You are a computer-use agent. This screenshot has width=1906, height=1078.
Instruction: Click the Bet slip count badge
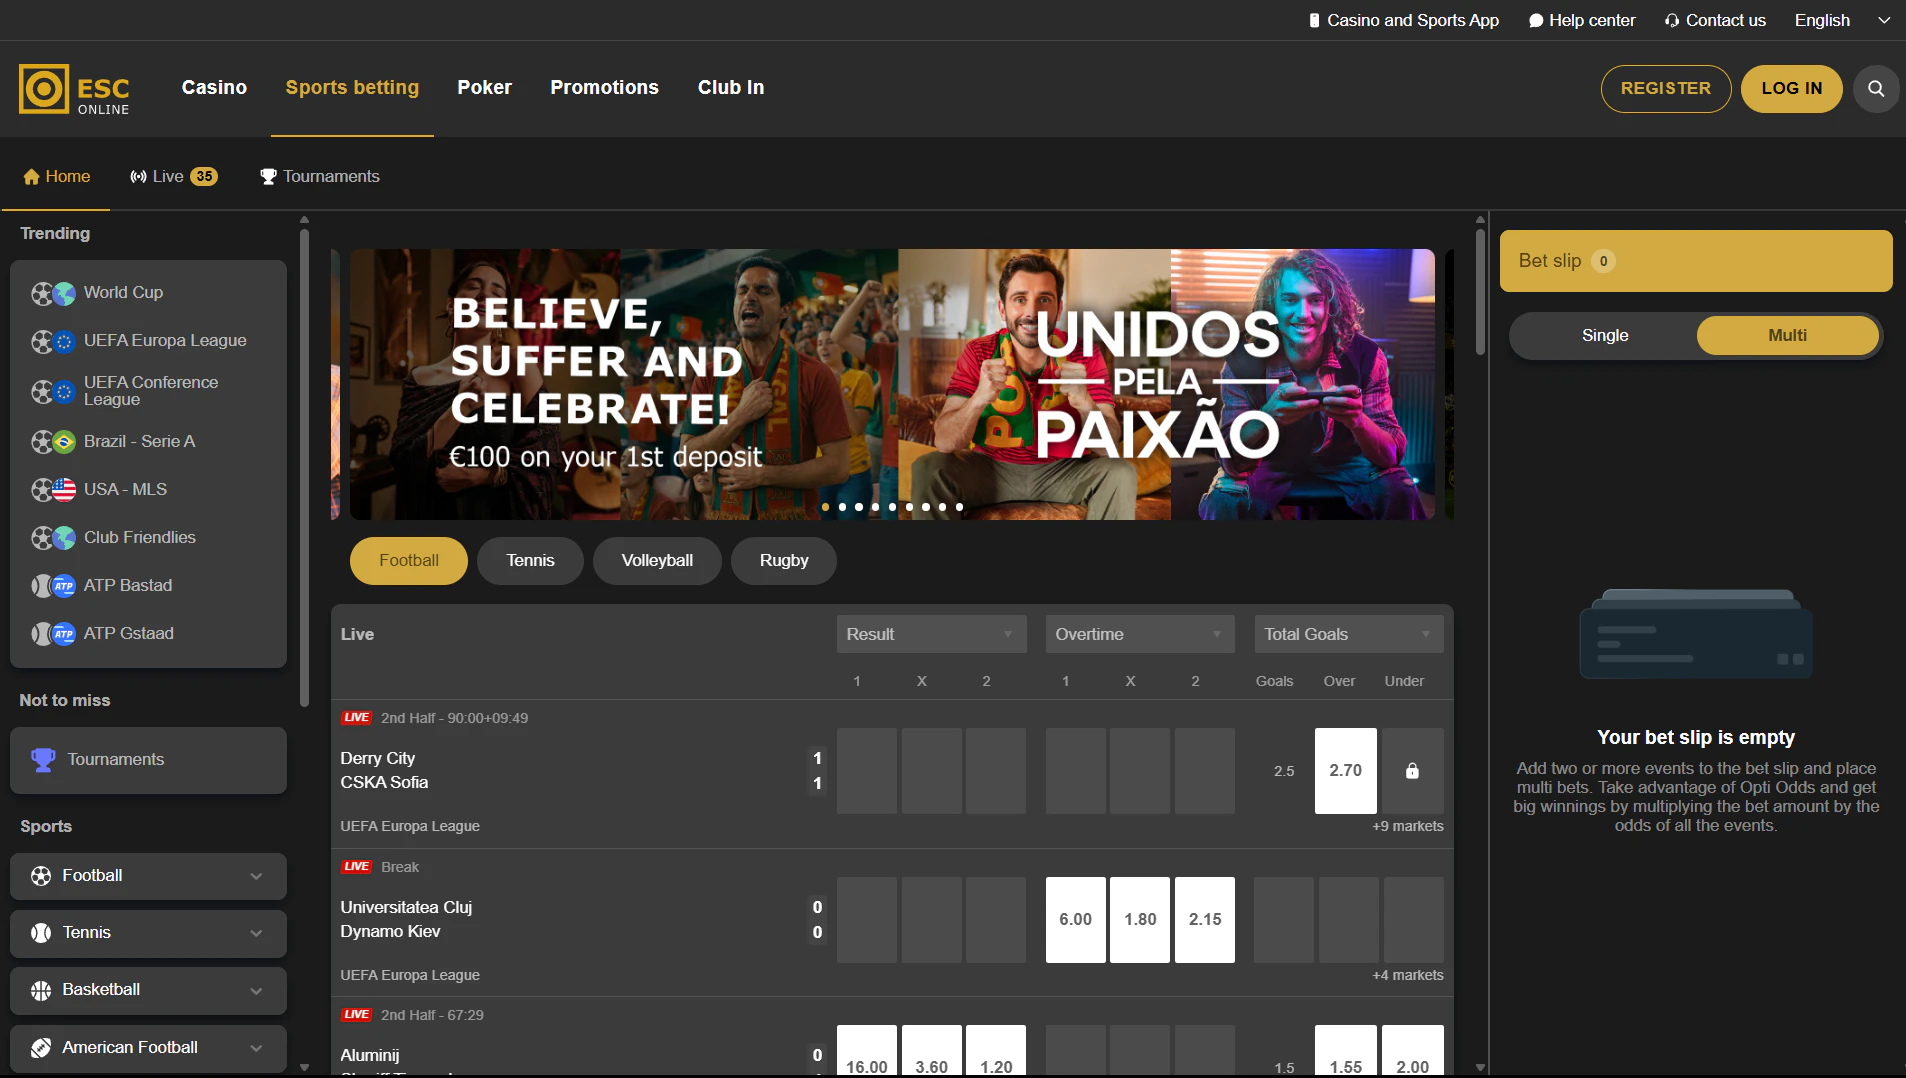tap(1603, 261)
